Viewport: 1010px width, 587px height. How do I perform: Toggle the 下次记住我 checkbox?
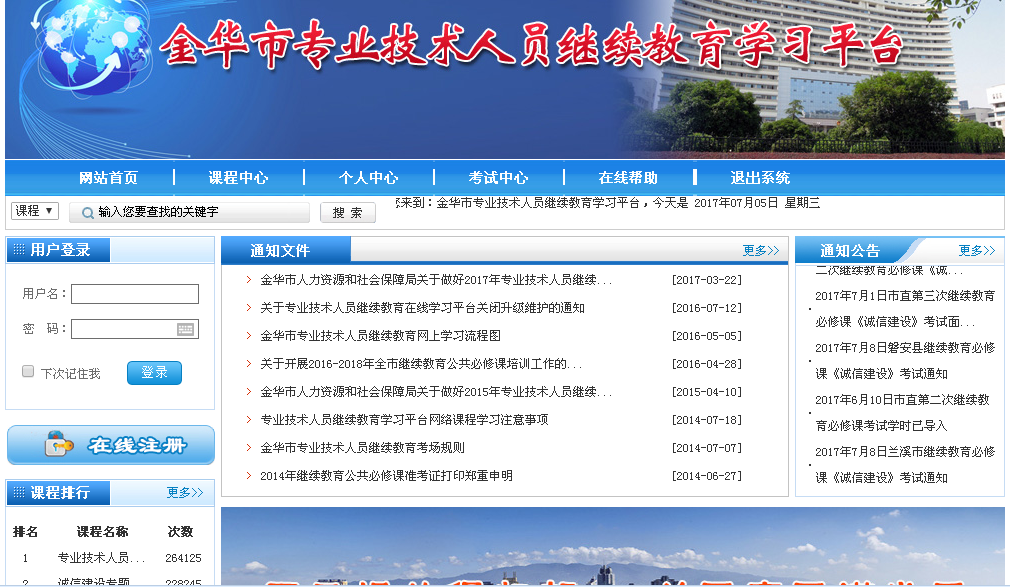click(28, 372)
